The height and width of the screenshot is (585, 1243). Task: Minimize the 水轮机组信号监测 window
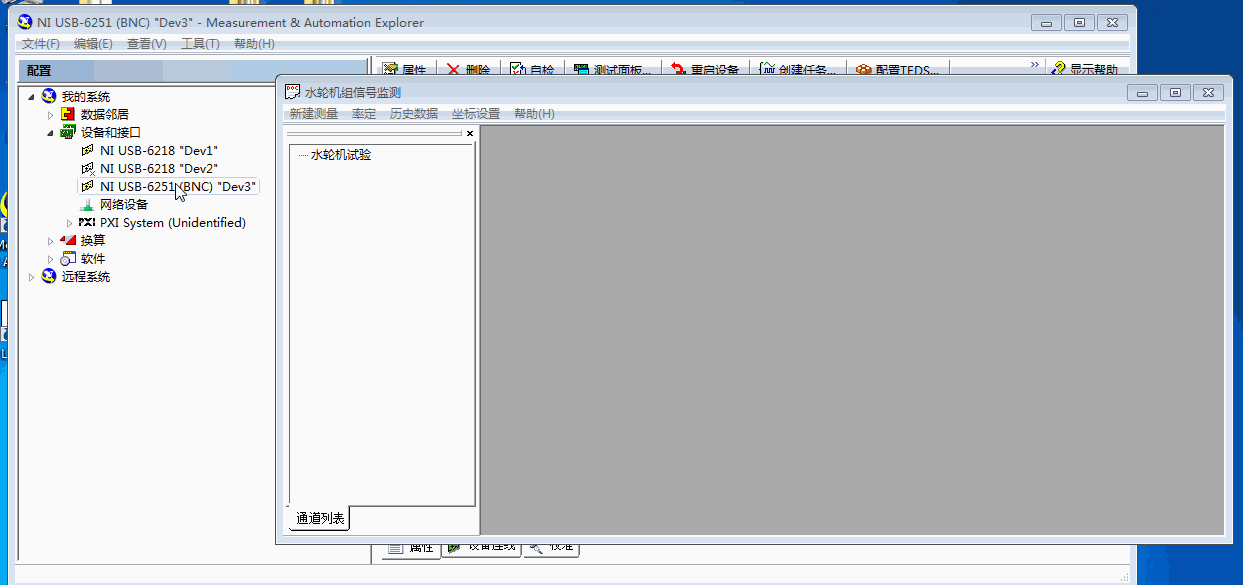click(x=1143, y=92)
